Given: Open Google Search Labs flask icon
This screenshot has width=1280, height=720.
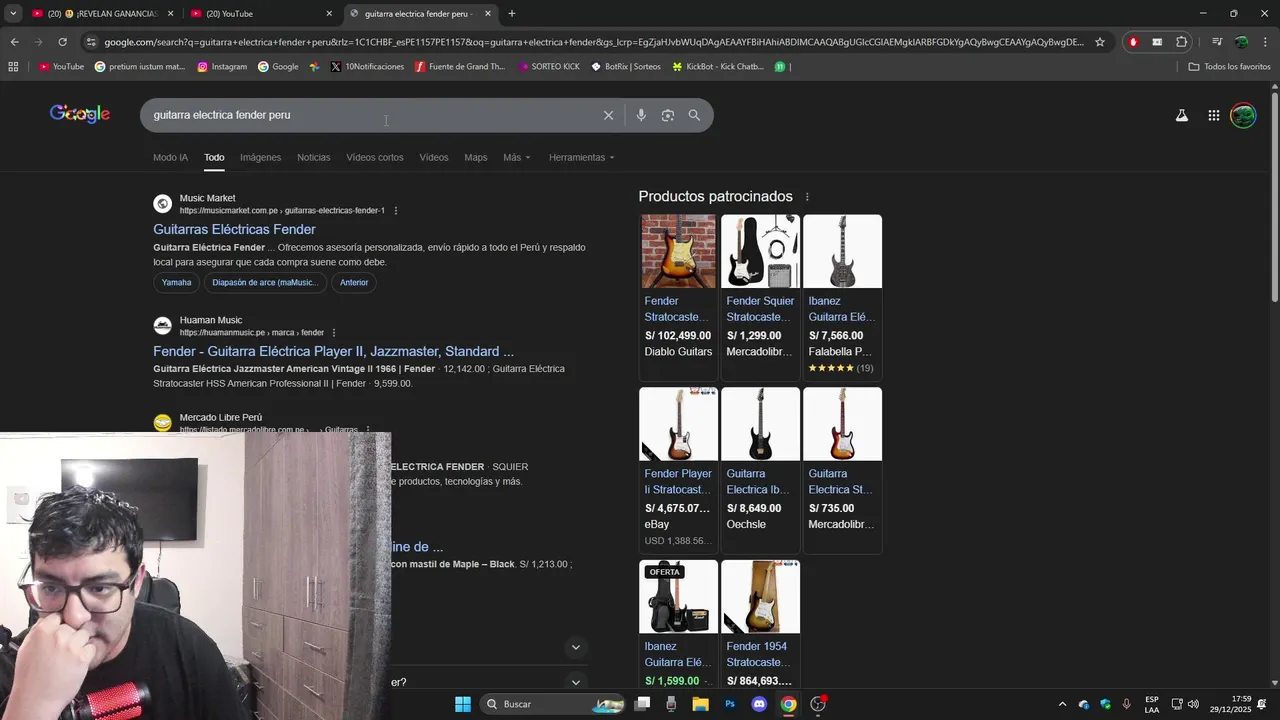Looking at the screenshot, I should 1182,115.
